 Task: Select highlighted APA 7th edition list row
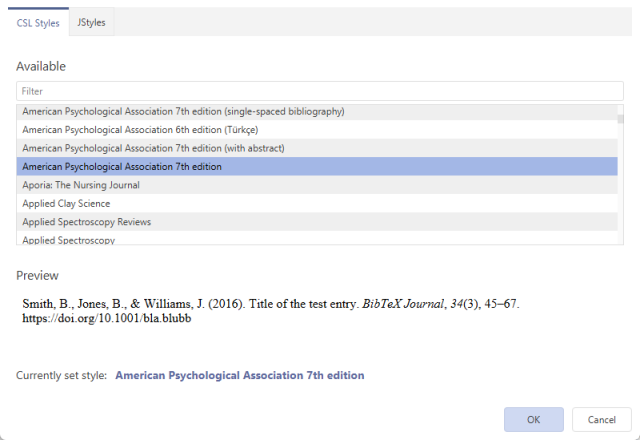(x=122, y=166)
